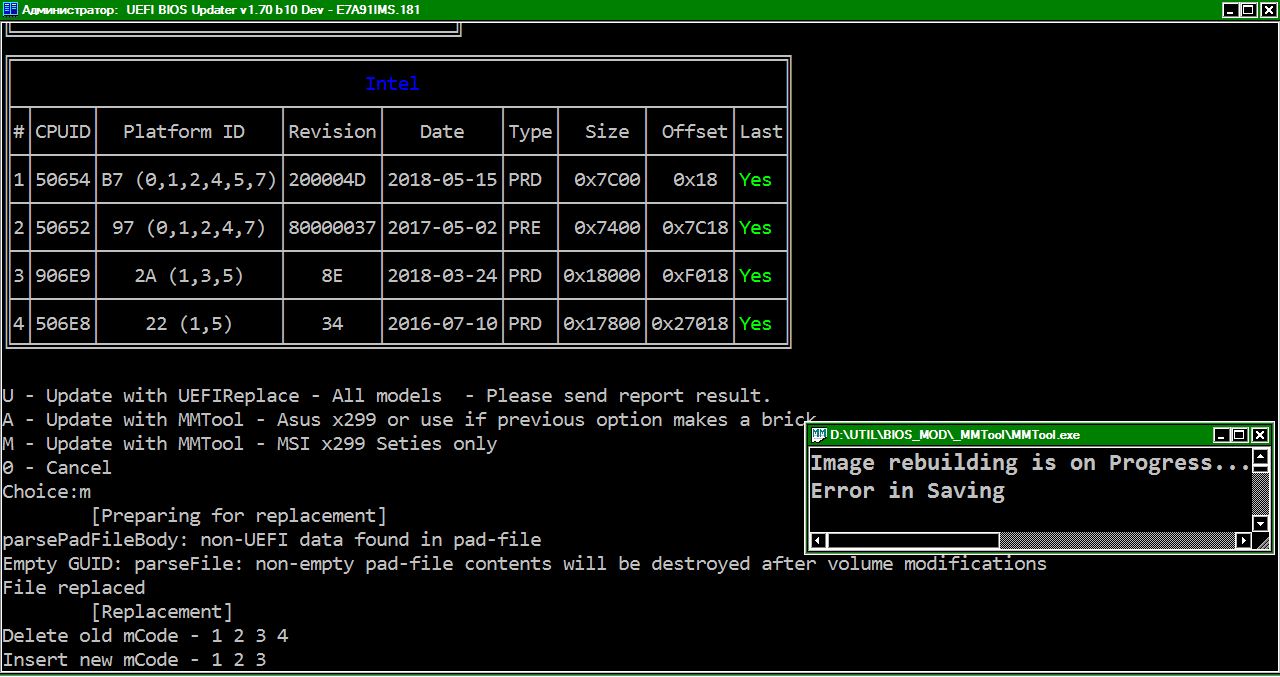Click CPUID value 906E9
This screenshot has height=677, width=1280.
coord(63,276)
